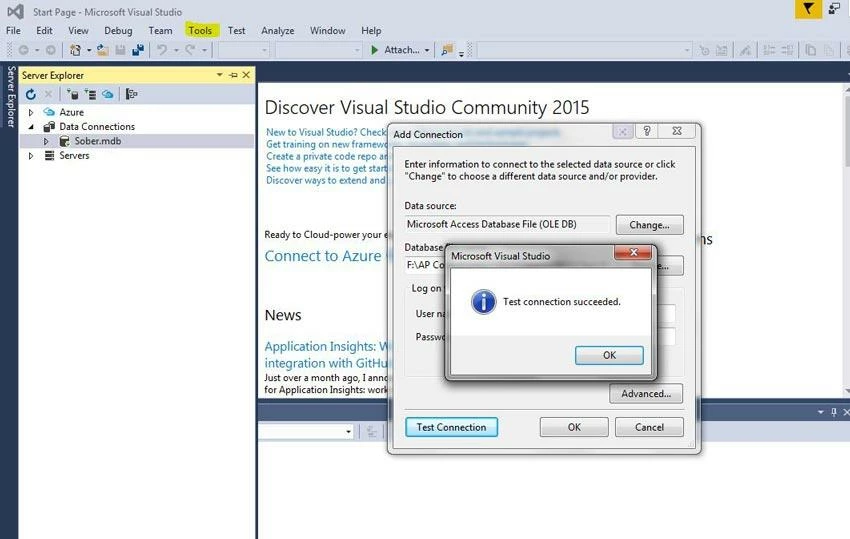Pin the Server Explorer panel

coord(234,75)
